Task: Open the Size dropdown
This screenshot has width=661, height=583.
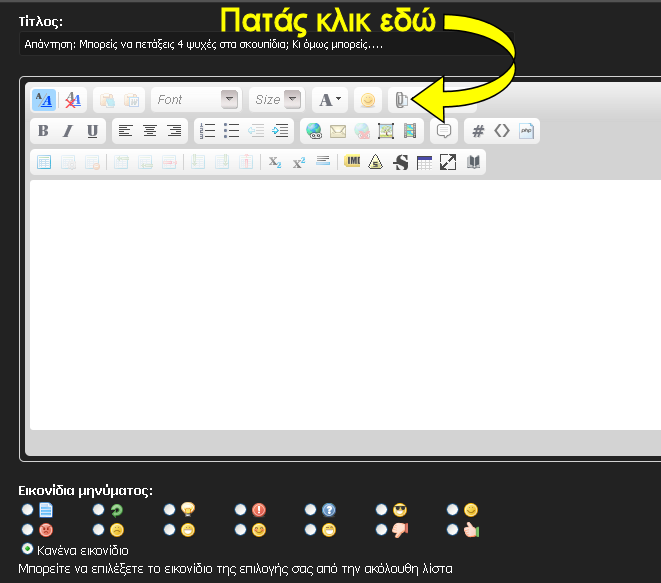Action: coord(277,100)
